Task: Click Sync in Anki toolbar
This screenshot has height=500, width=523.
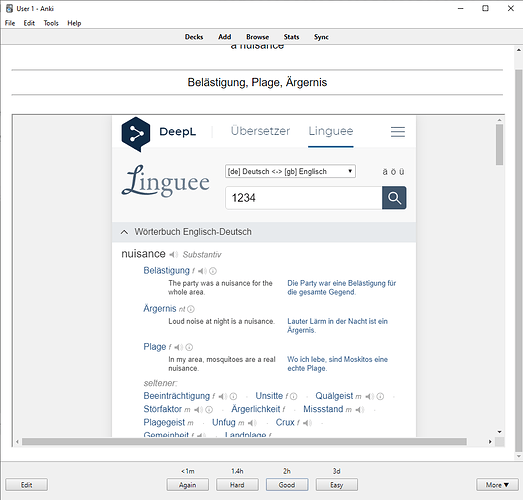Action: click(x=321, y=37)
